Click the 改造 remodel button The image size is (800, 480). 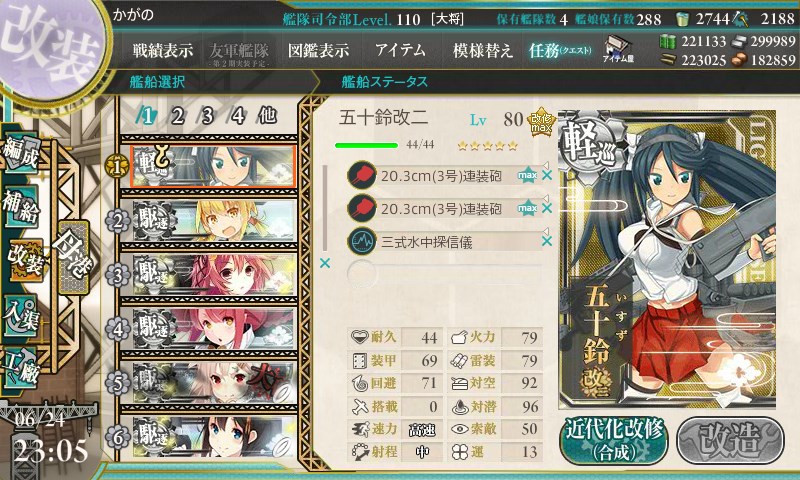pyautogui.click(x=730, y=441)
